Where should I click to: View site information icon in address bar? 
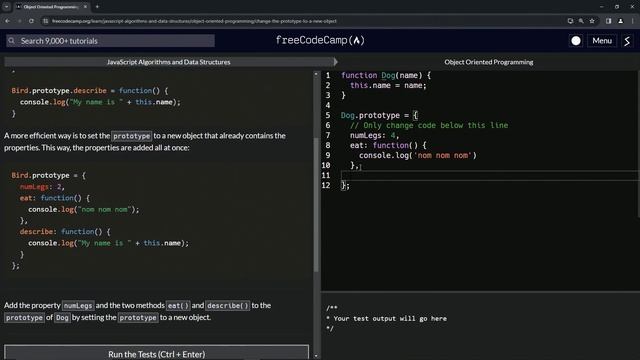click(45, 21)
